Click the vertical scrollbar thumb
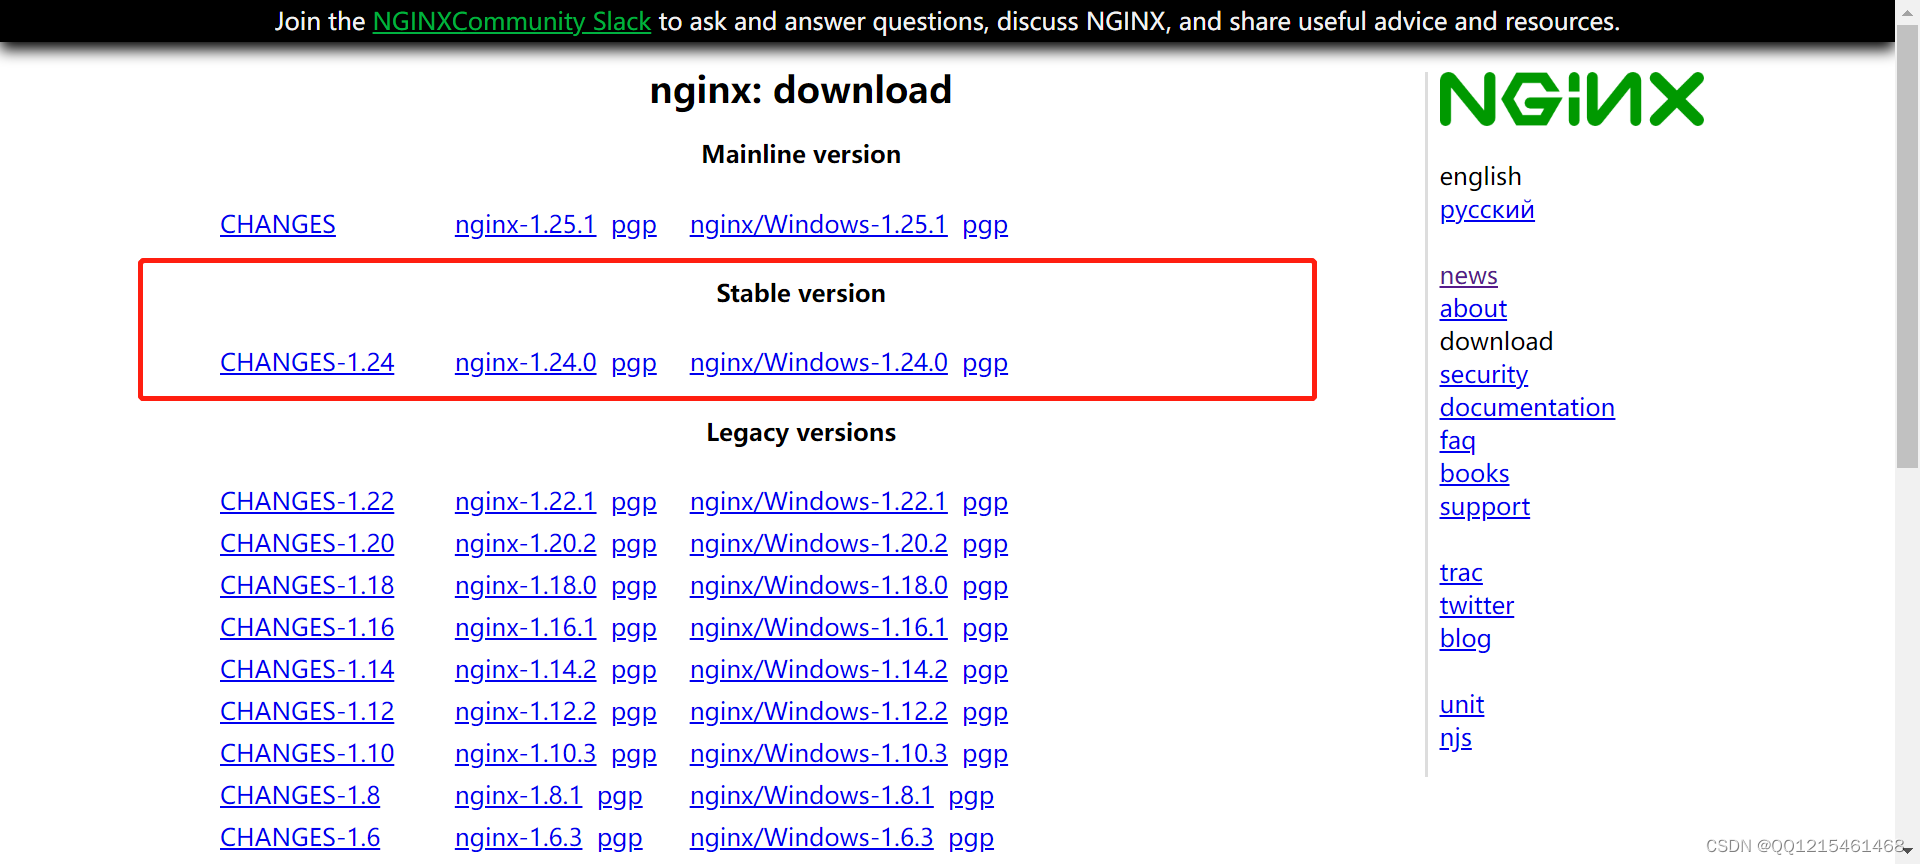1920x864 pixels. [1907, 245]
